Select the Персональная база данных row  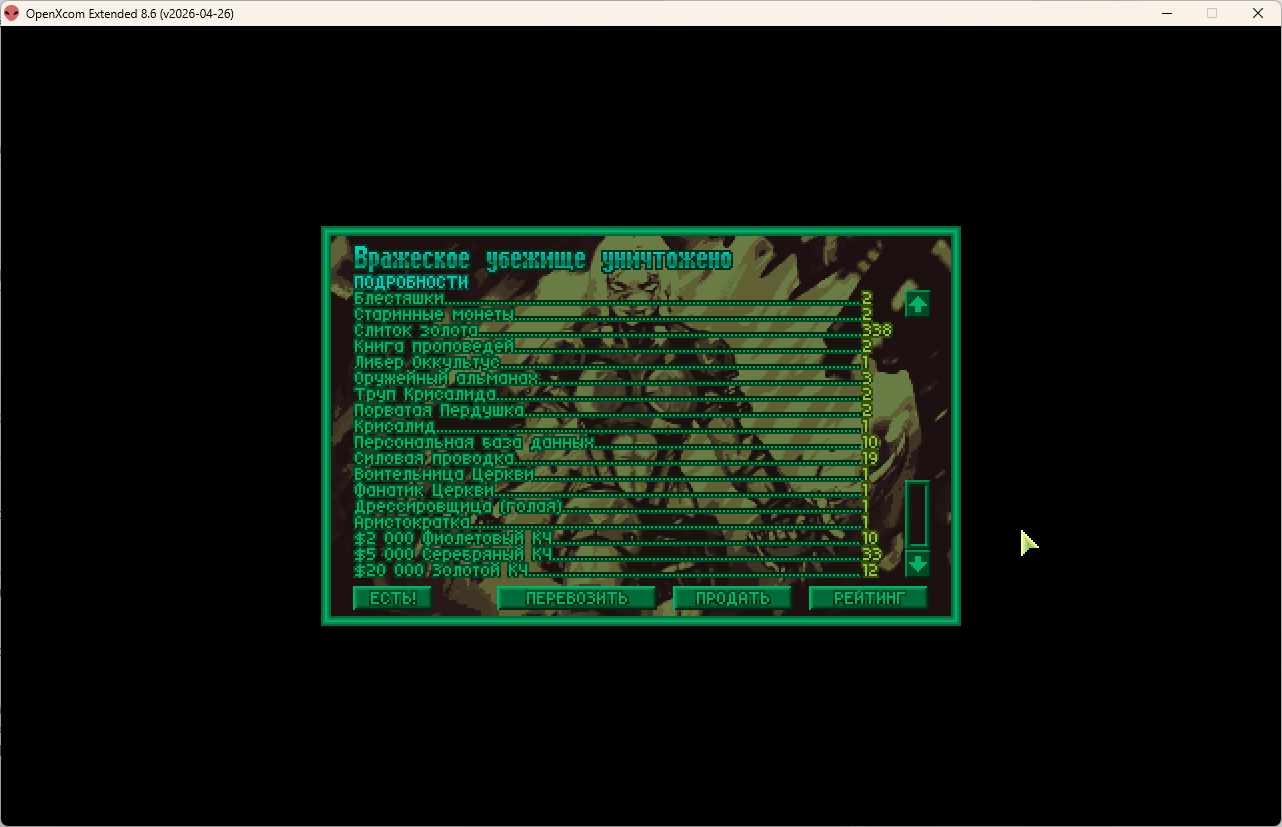click(623, 442)
